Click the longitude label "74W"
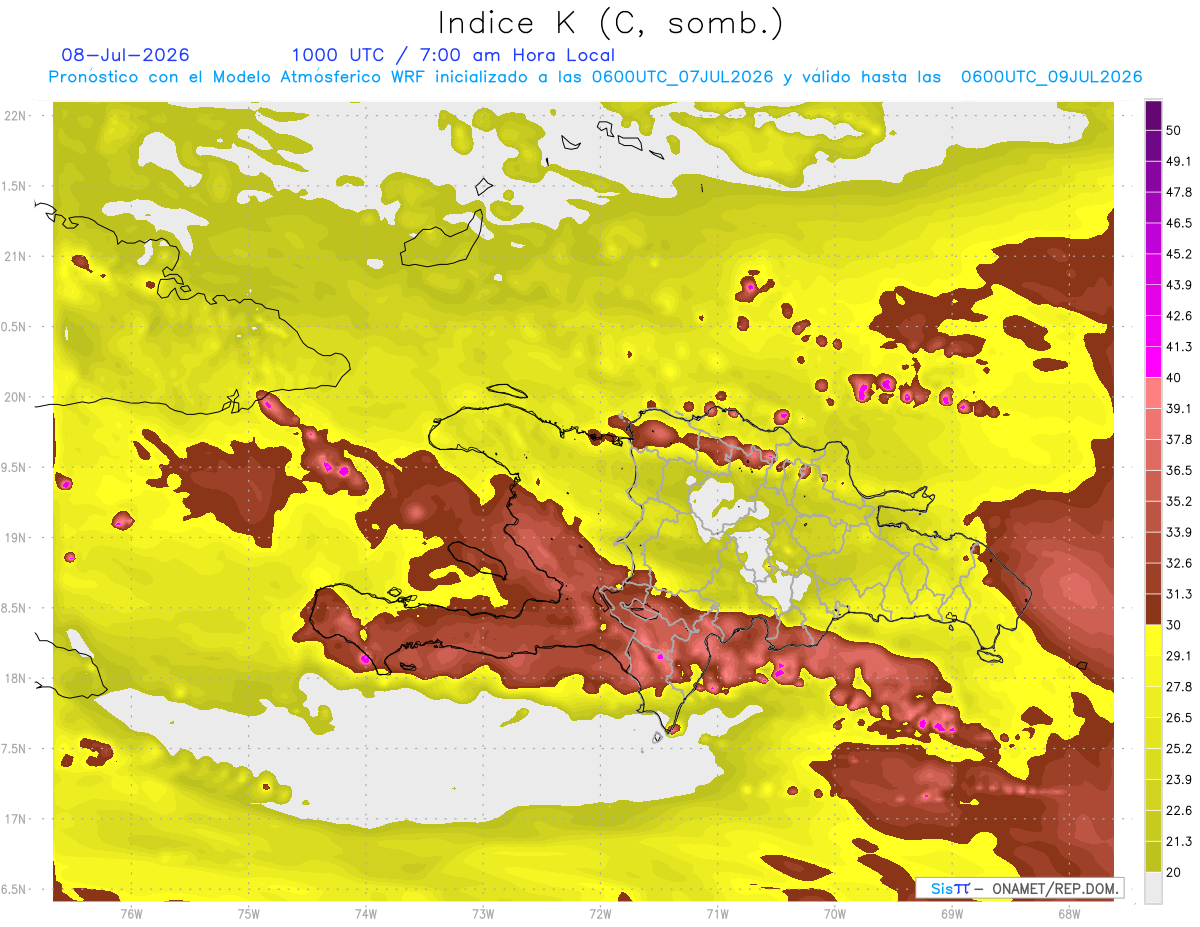Viewport: 1200px width, 927px height. (366, 914)
